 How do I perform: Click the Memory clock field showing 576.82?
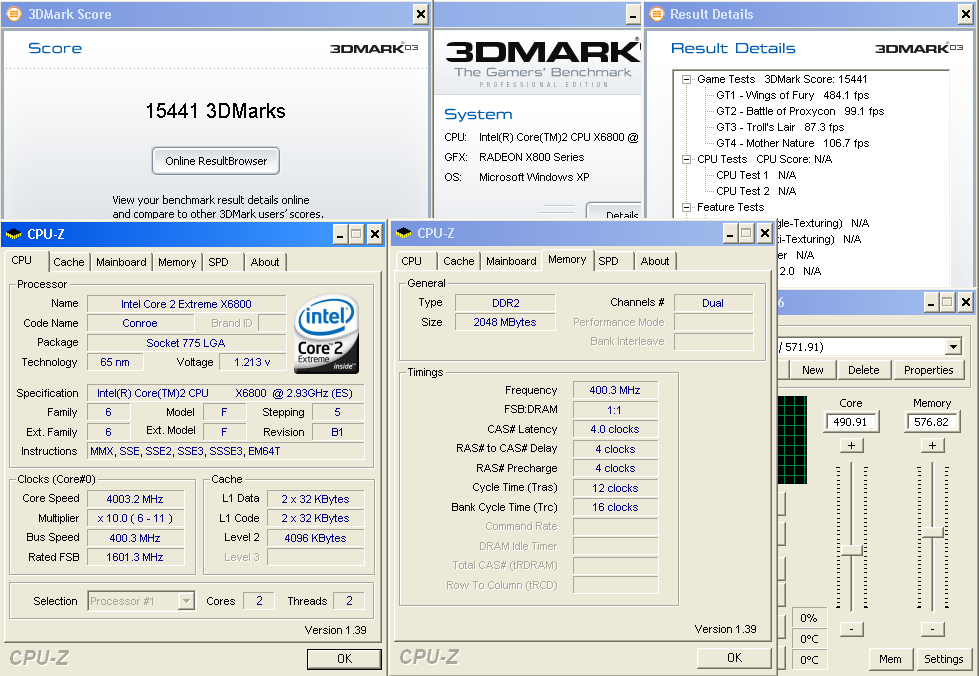point(932,422)
